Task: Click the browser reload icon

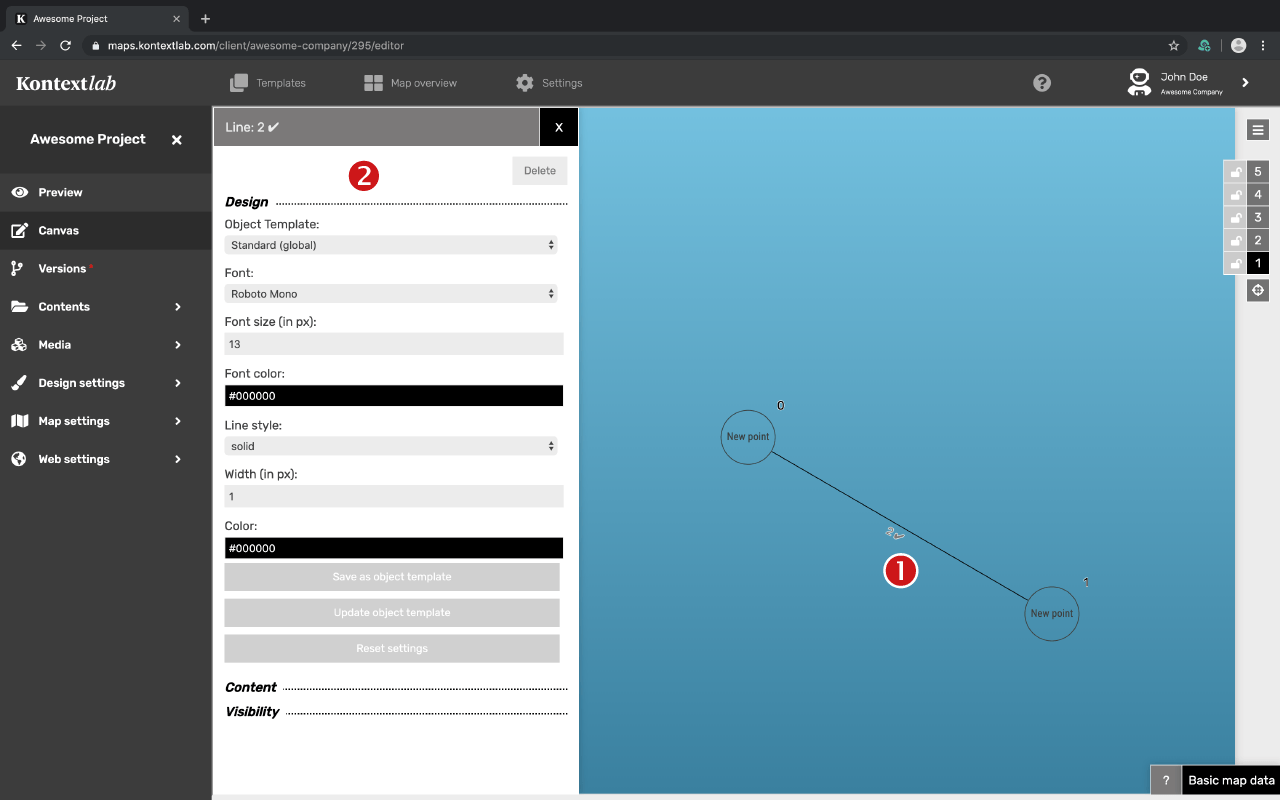Action: (x=65, y=45)
